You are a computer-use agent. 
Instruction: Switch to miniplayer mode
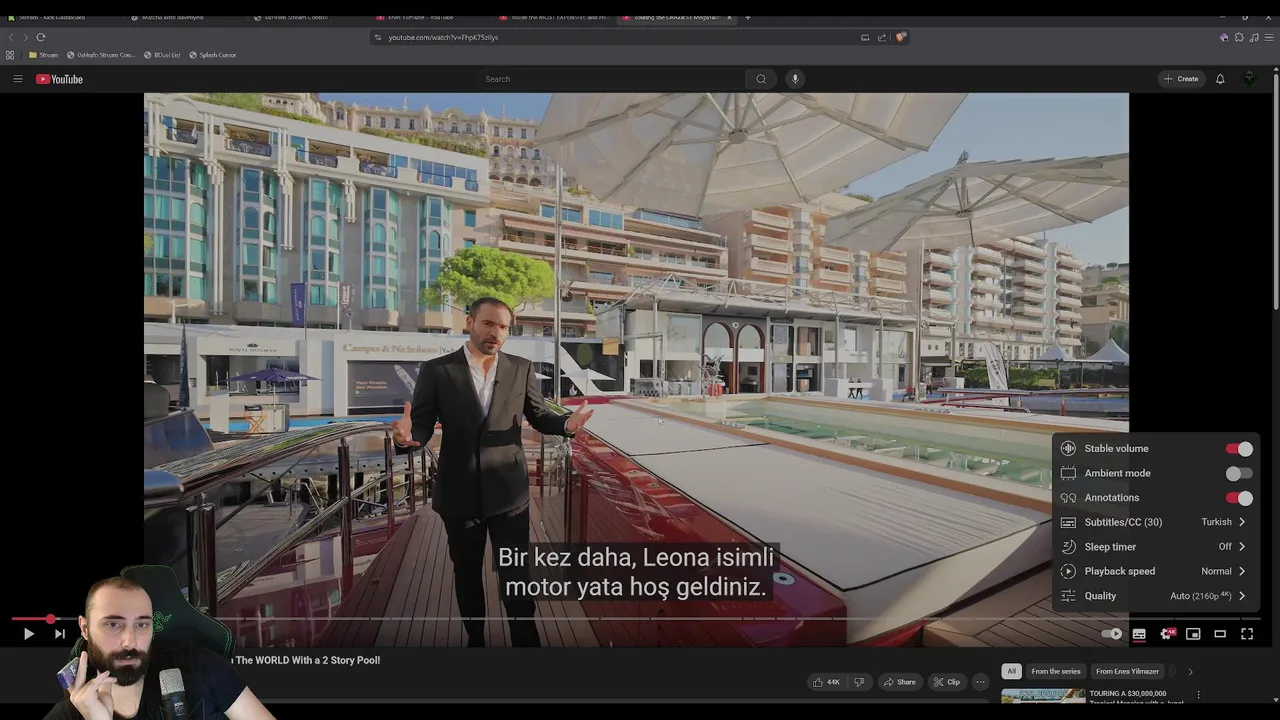1193,634
